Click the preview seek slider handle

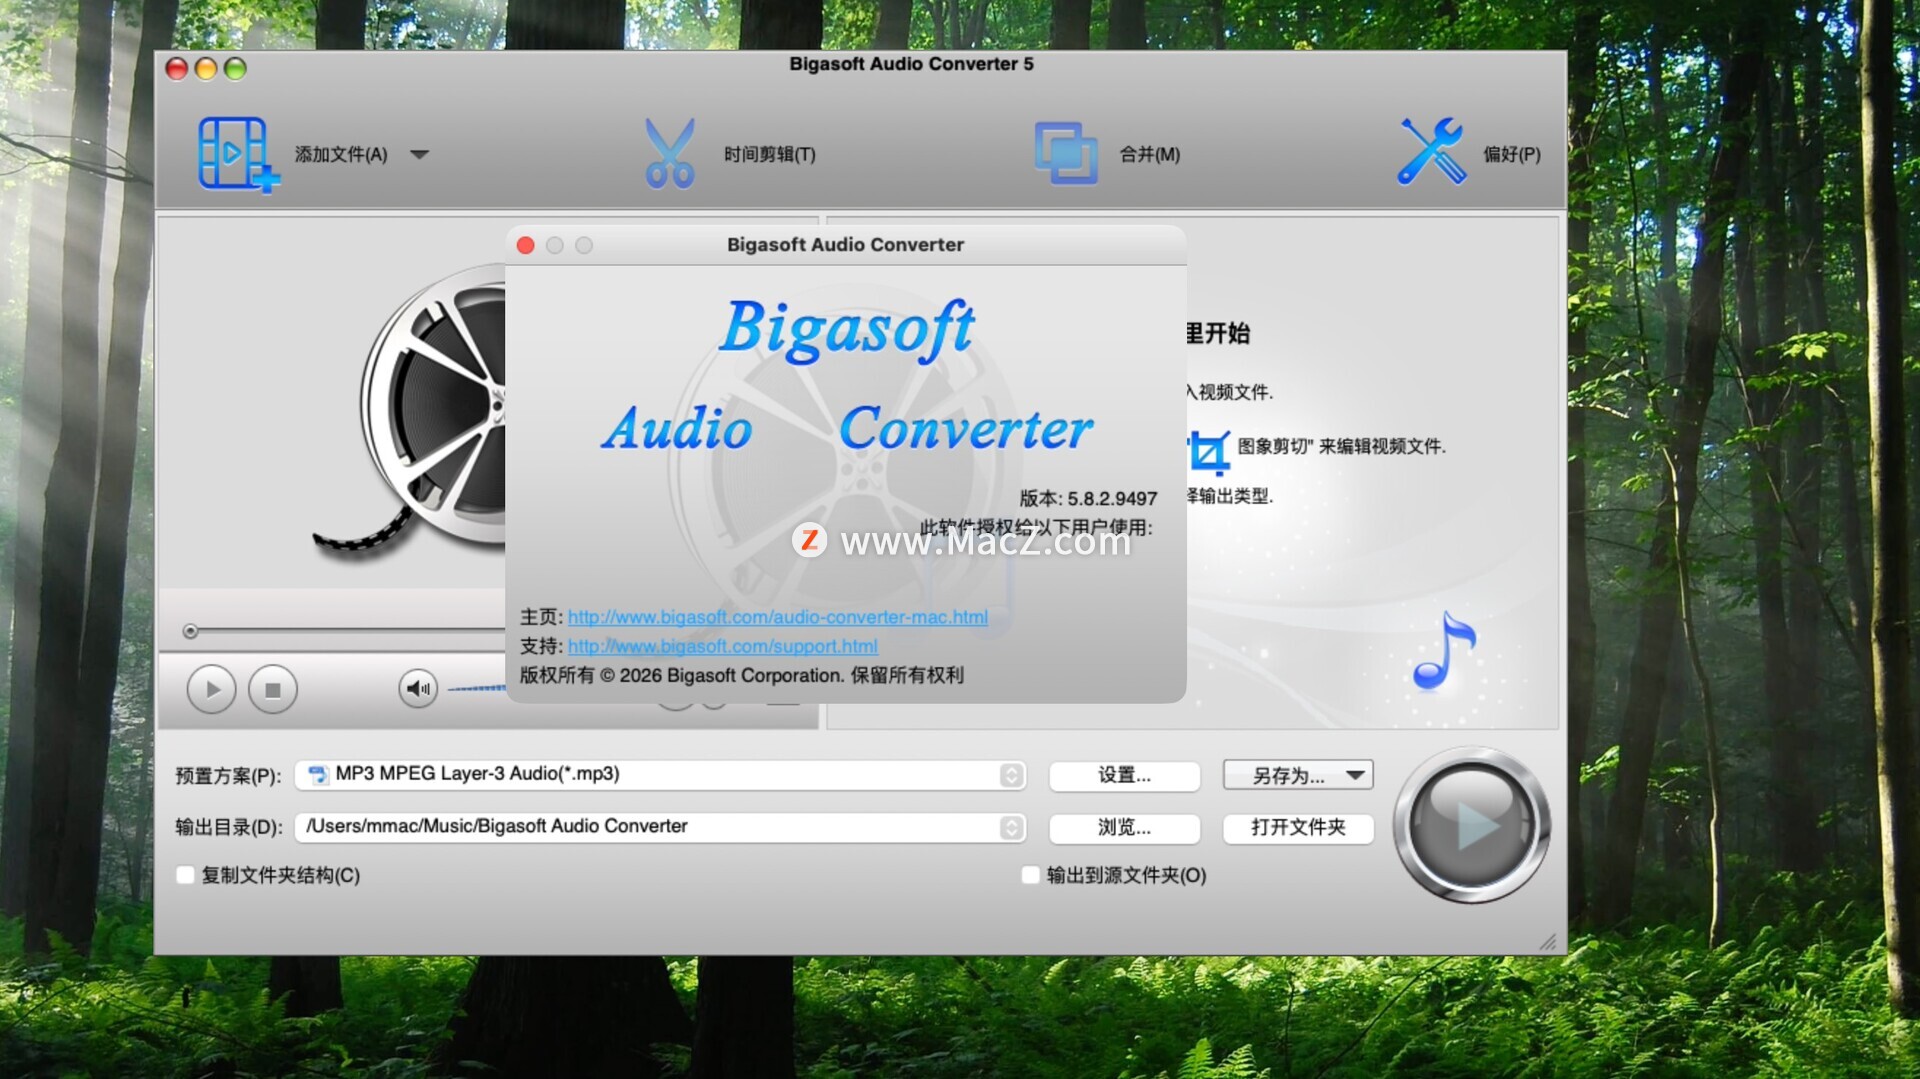190,631
